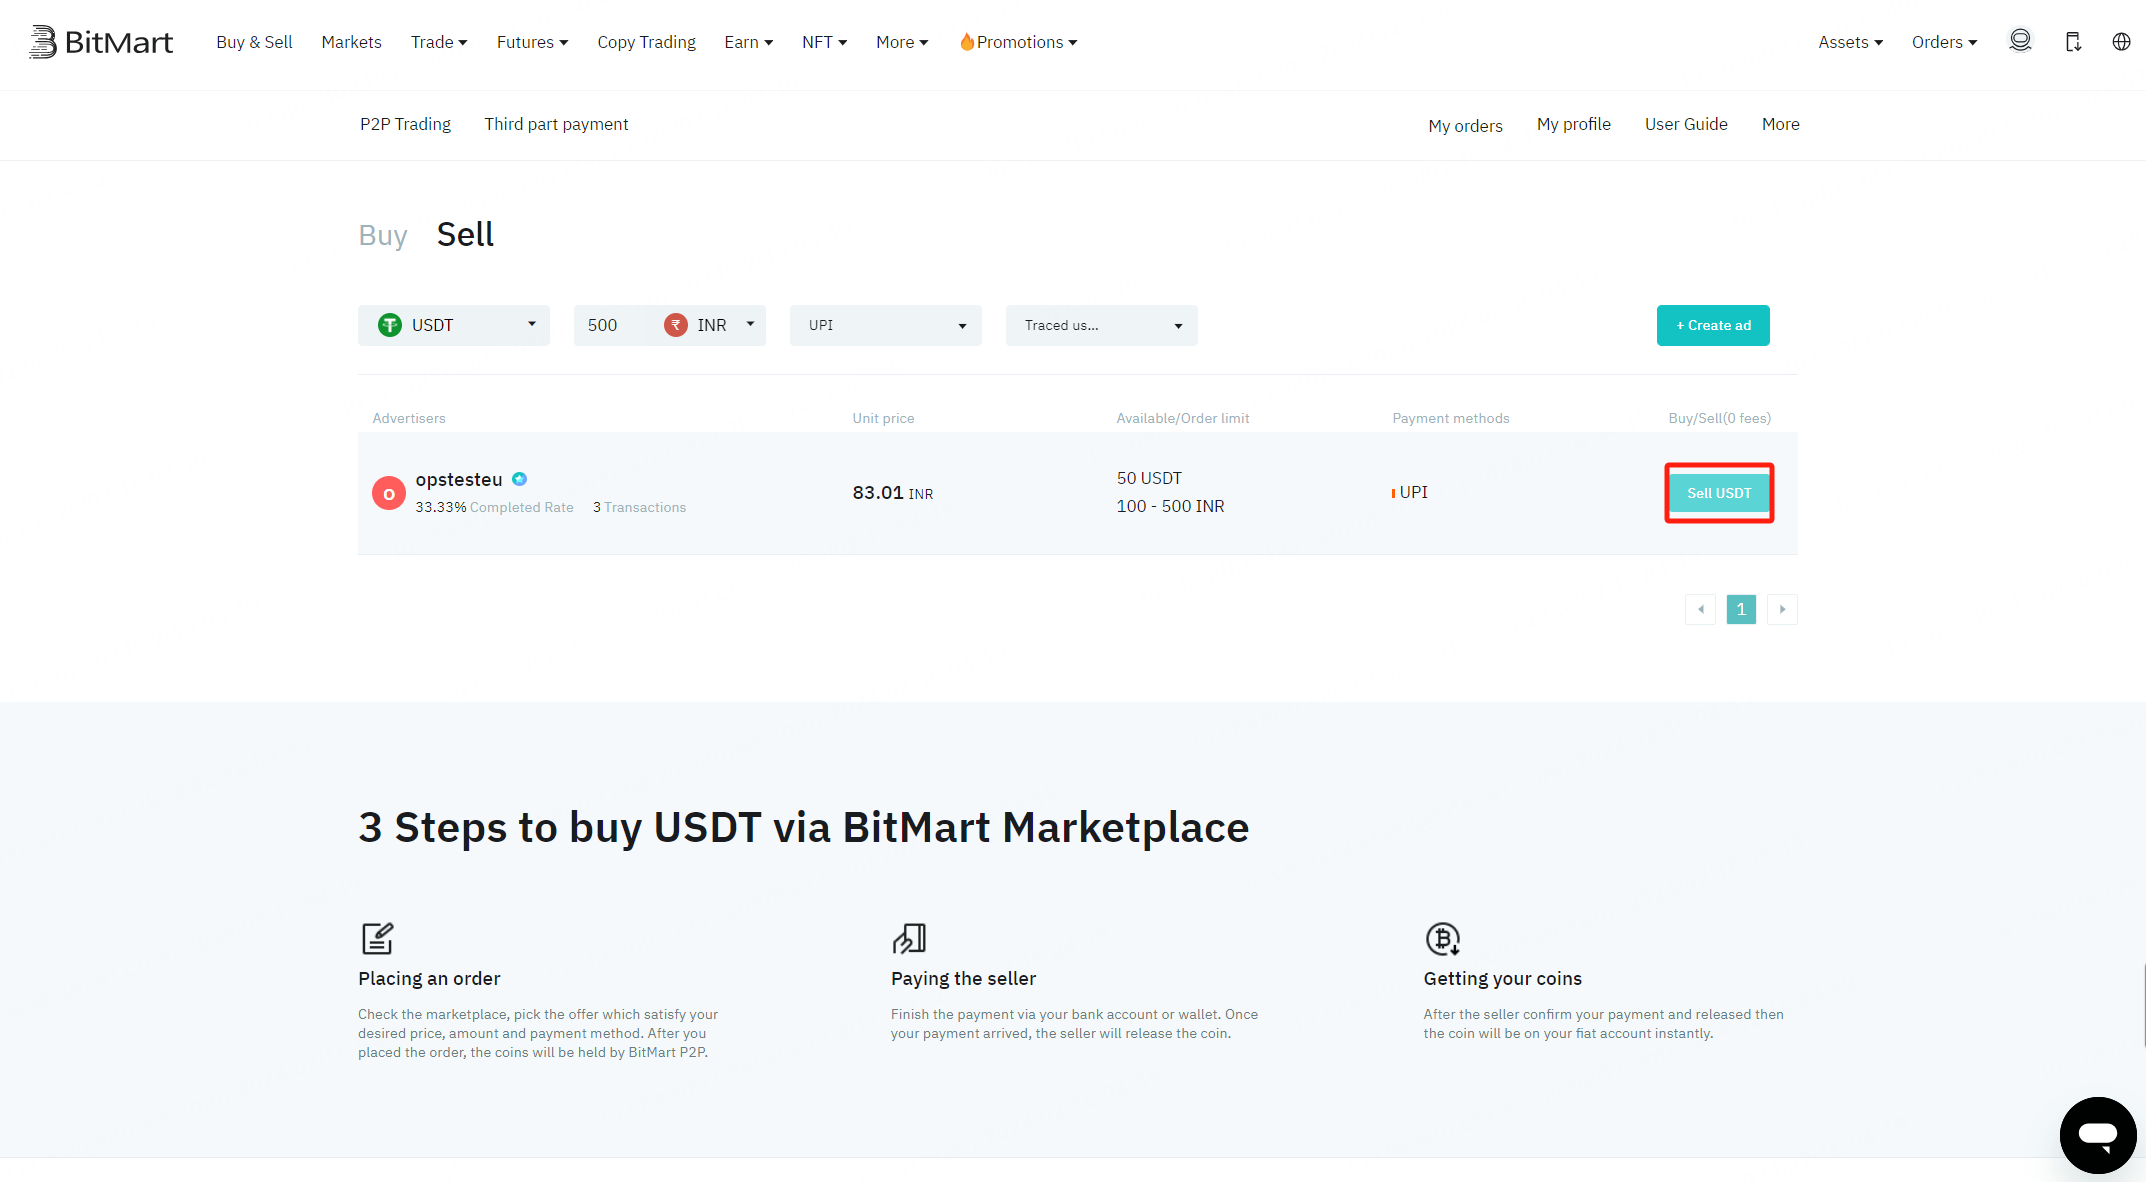Open More in P2P sub-navigation
The width and height of the screenshot is (2146, 1182).
[1780, 124]
